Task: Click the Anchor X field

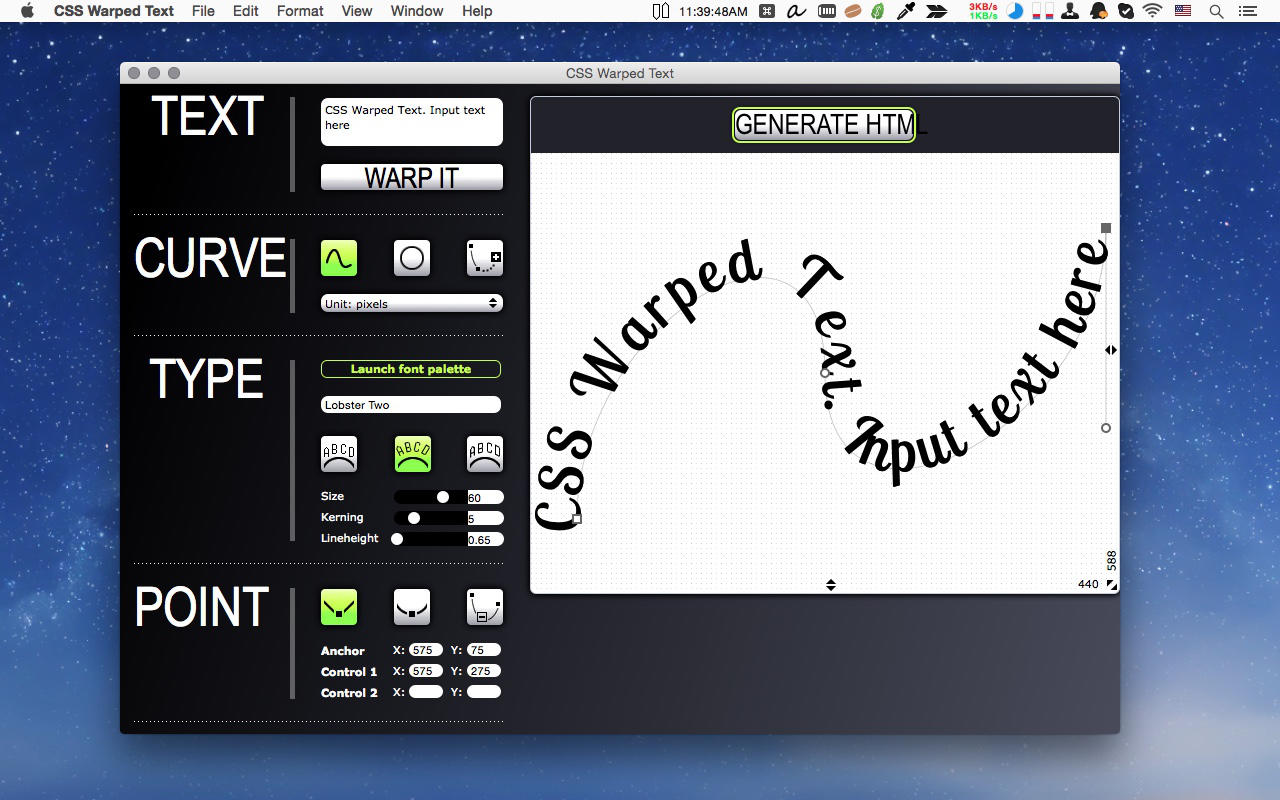Action: (x=426, y=650)
